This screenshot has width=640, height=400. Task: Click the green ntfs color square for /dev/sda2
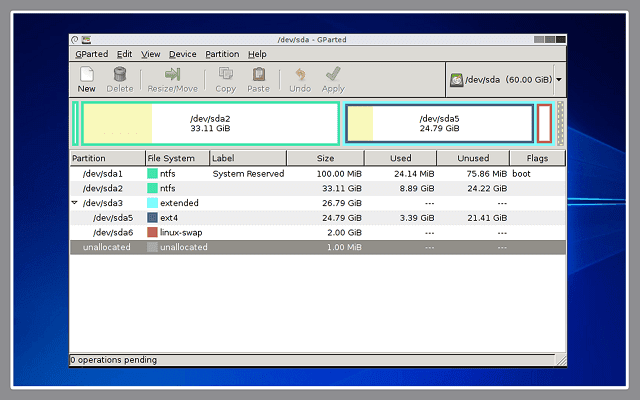(152, 189)
